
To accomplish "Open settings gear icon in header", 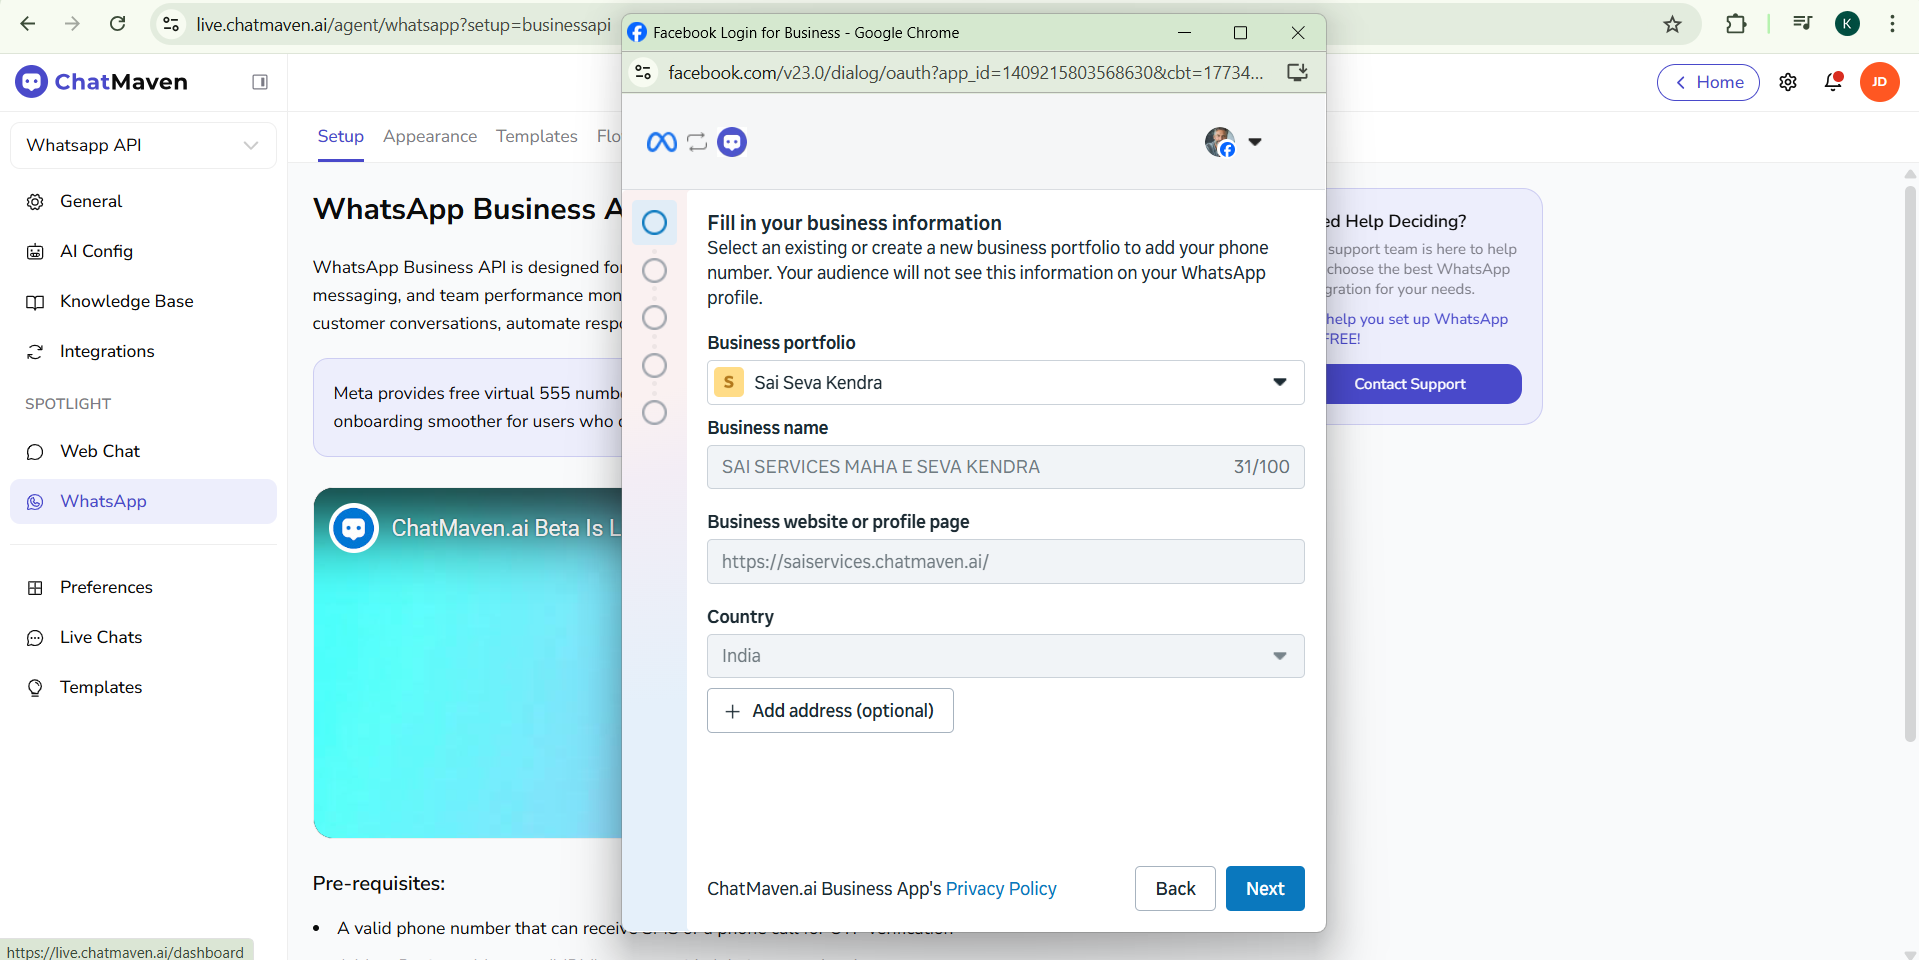I will tap(1788, 82).
